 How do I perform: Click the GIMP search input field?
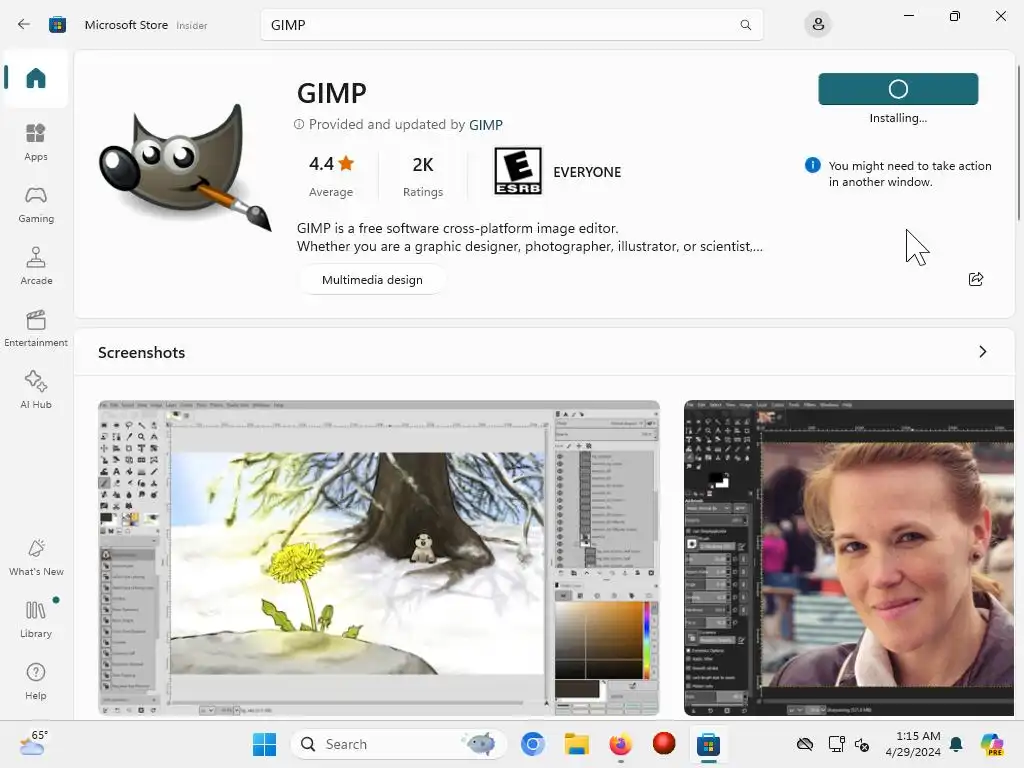[511, 25]
